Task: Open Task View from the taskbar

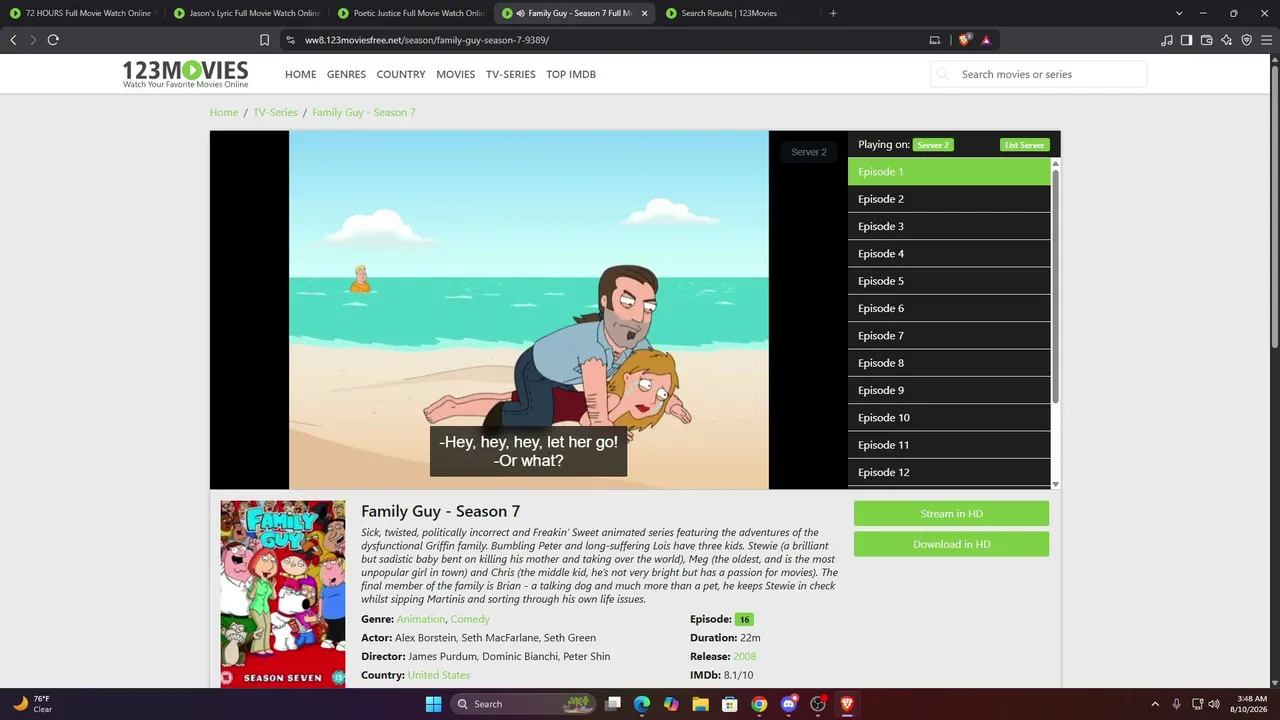Action: (x=613, y=704)
